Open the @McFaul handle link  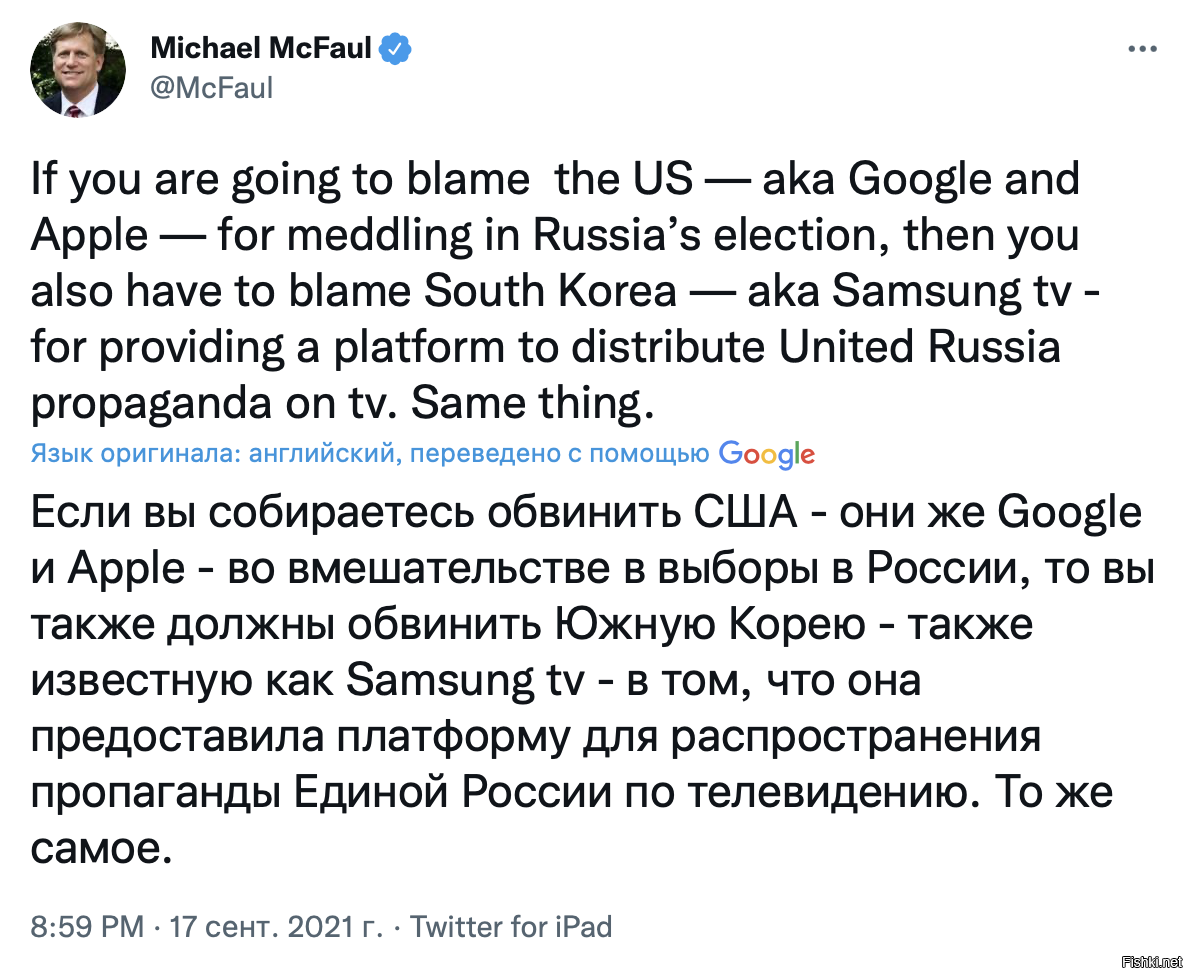[x=211, y=89]
